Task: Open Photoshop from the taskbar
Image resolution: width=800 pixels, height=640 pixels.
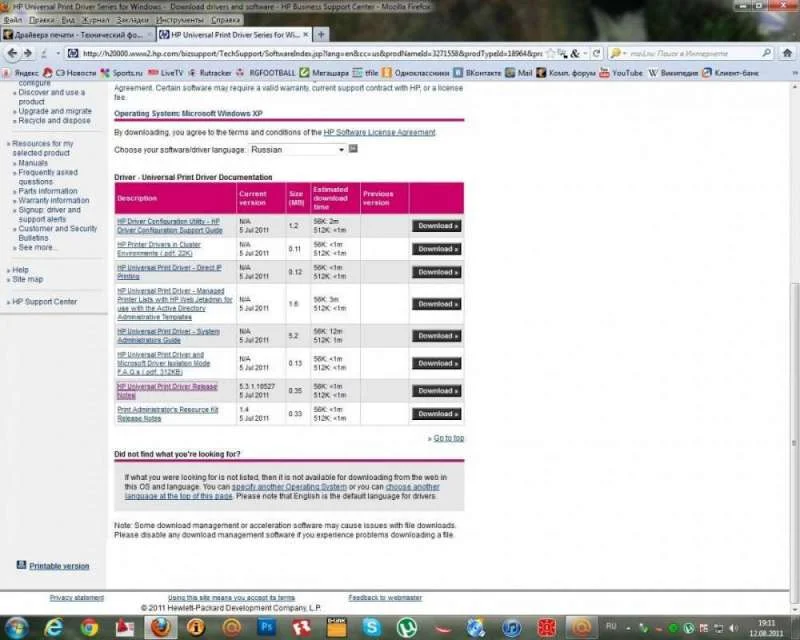Action: (266, 627)
